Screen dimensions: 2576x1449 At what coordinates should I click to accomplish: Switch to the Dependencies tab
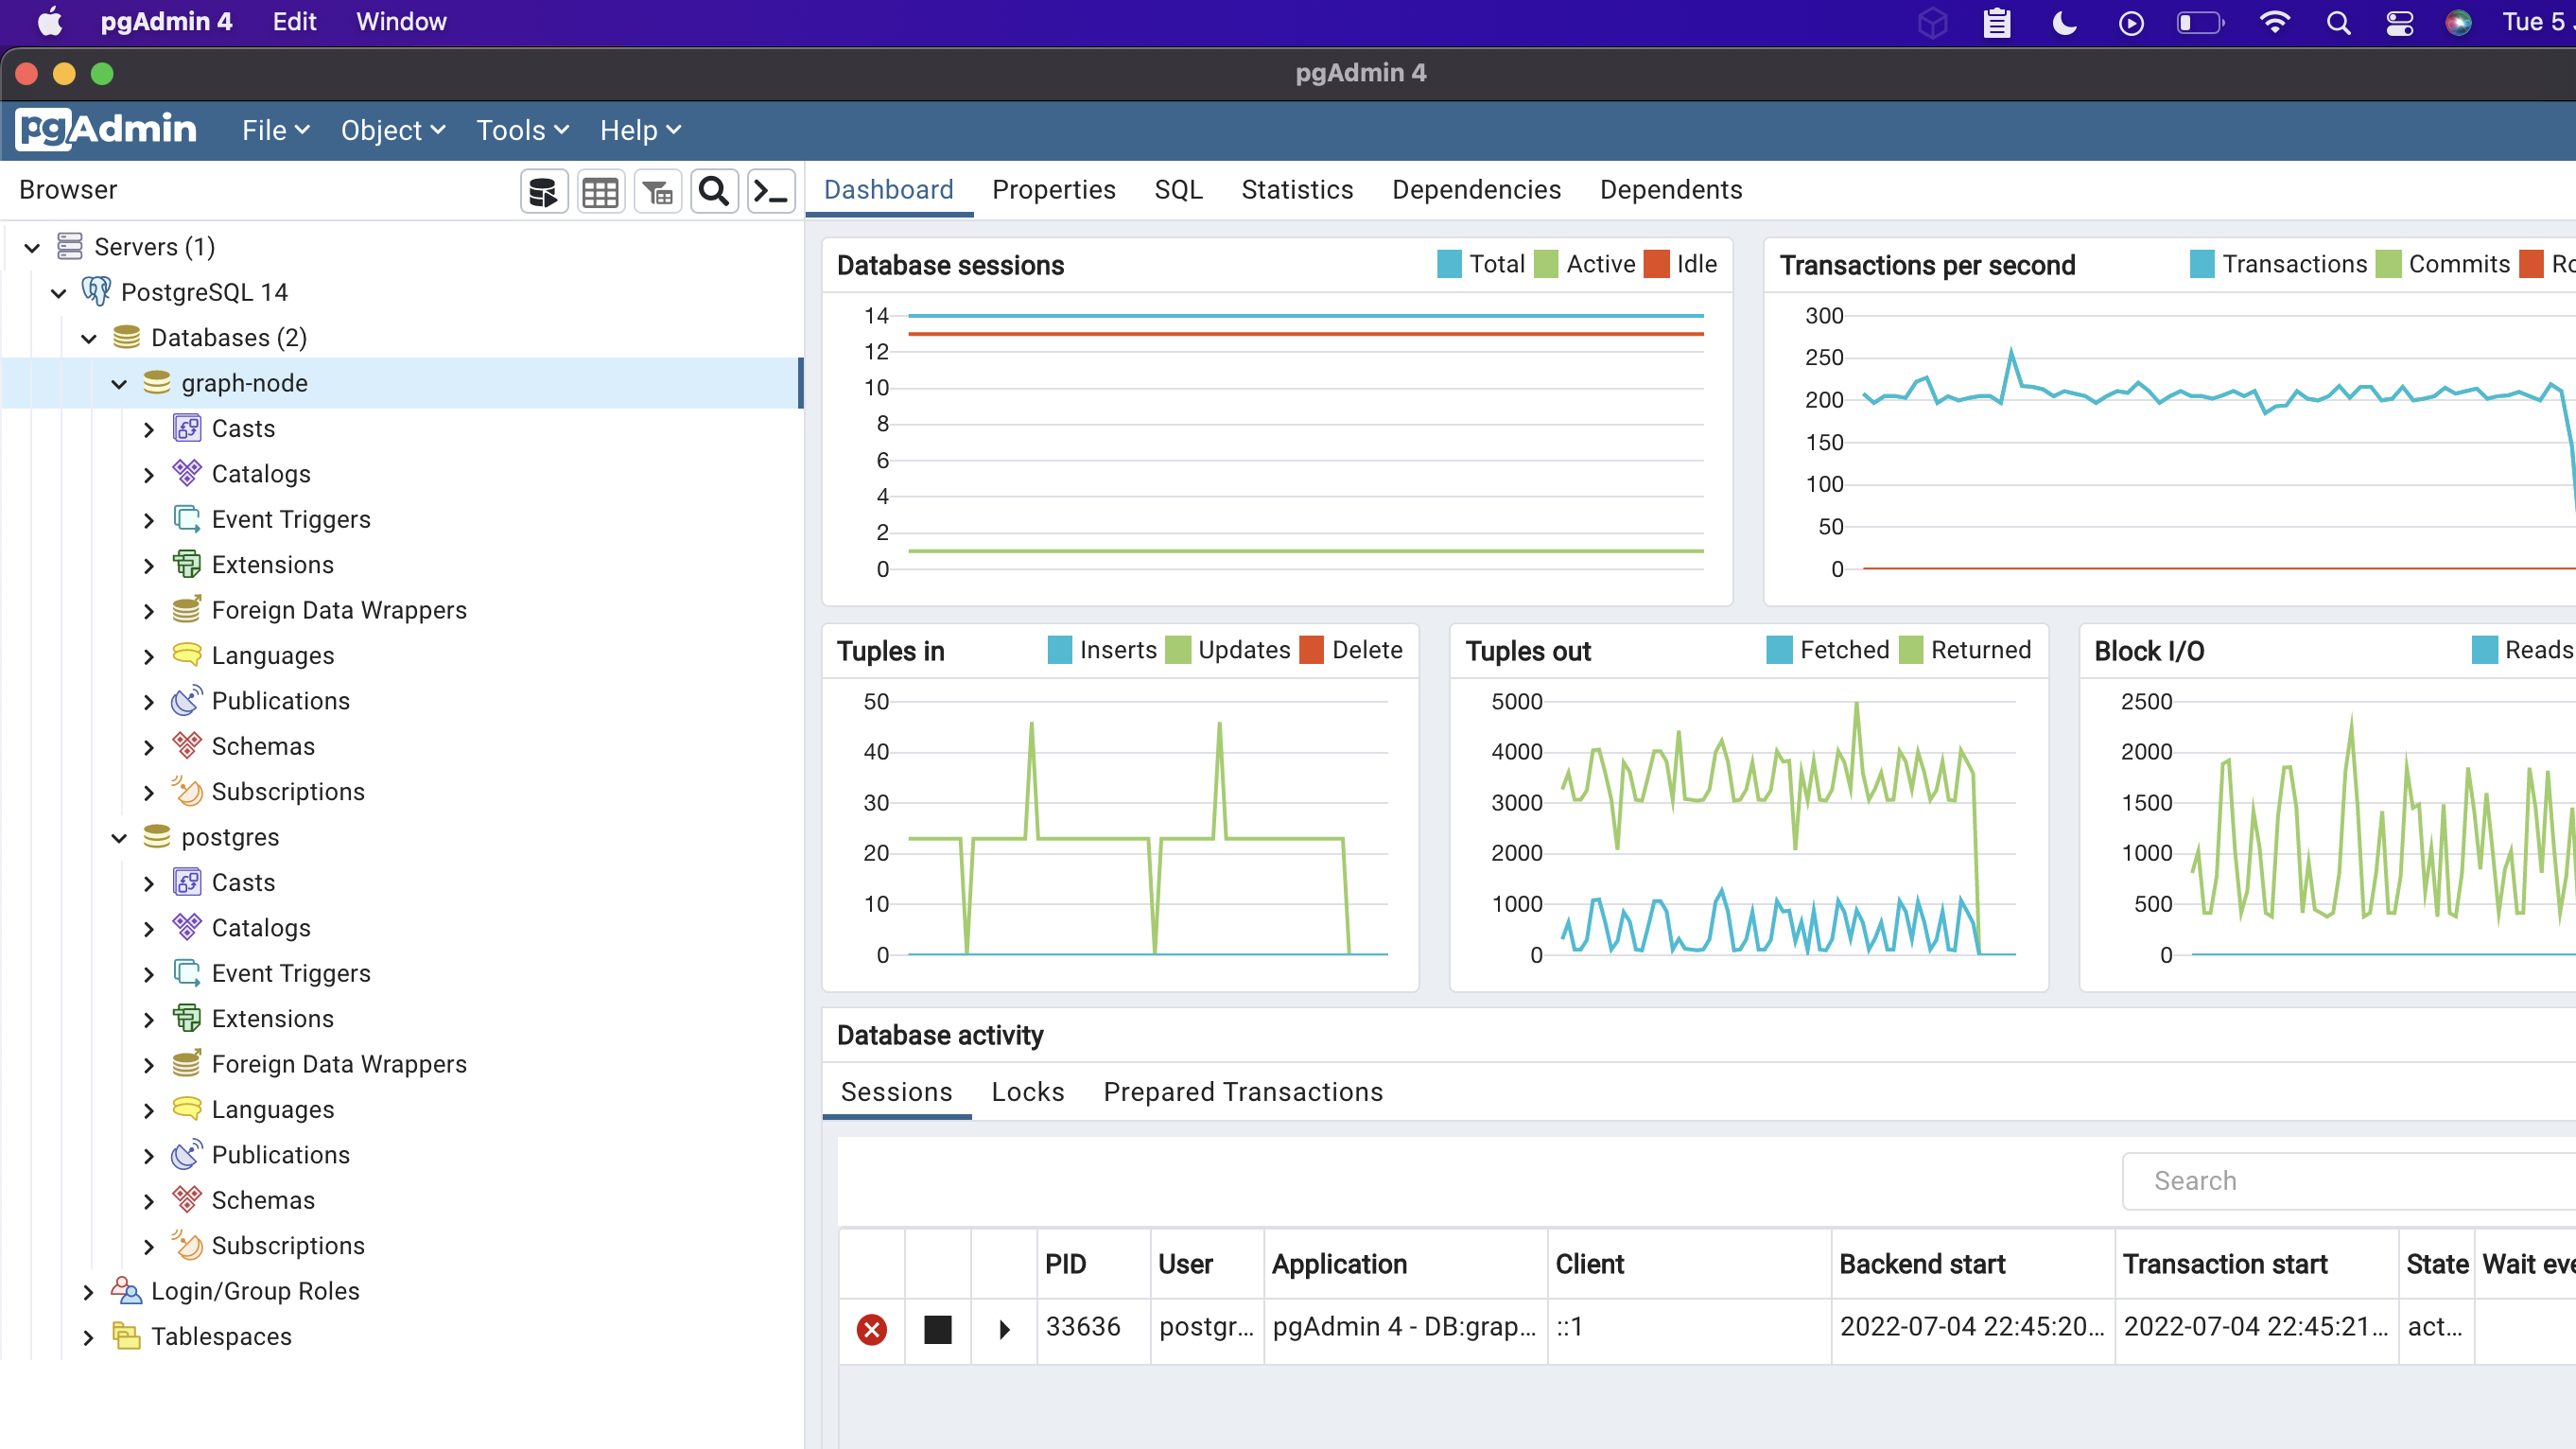[x=1476, y=189]
